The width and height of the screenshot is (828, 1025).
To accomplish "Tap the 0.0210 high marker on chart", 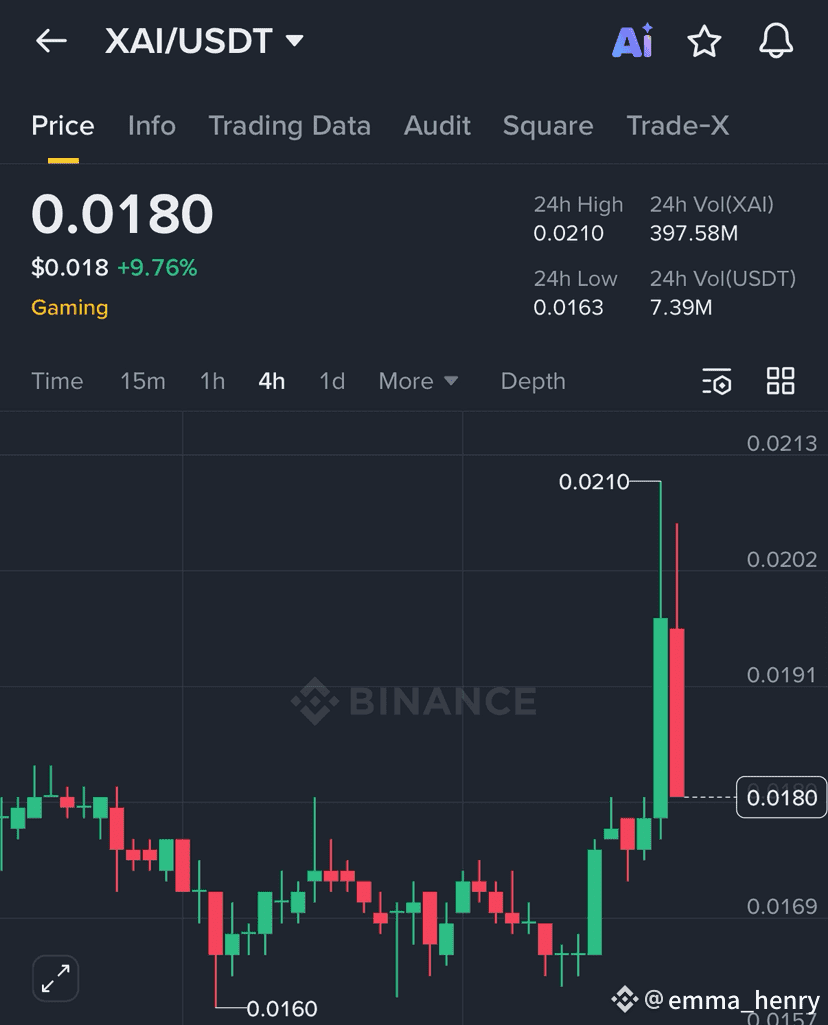I will click(x=594, y=482).
